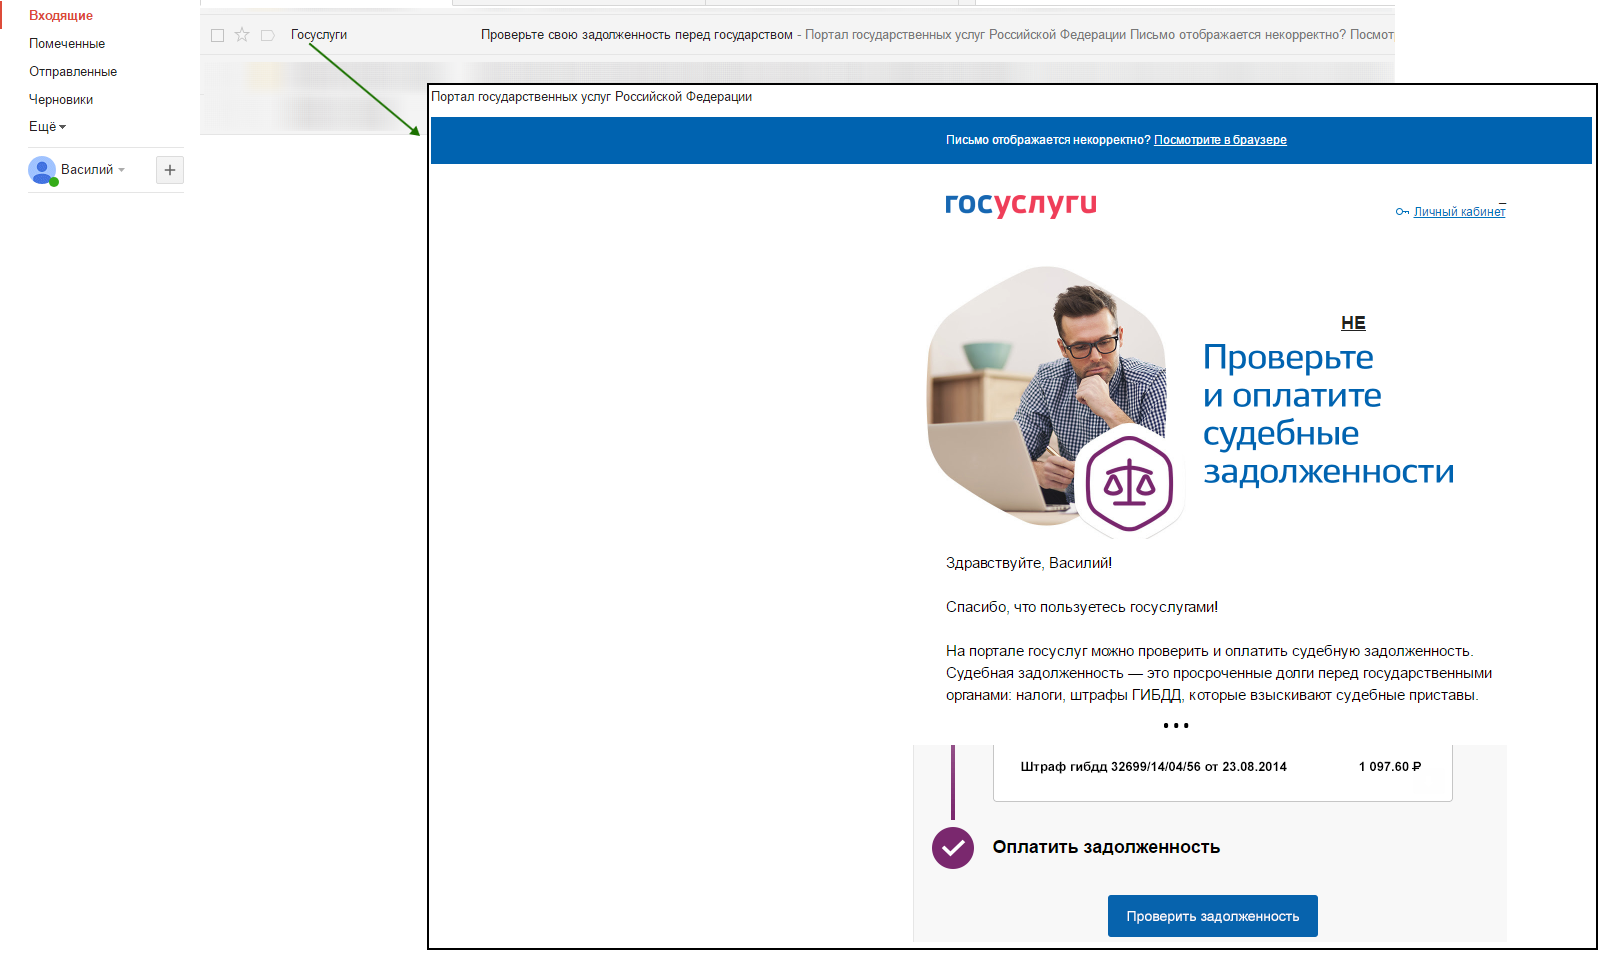Open the Личный кабинет link
Screen dimensions: 1602x955
coord(1459,212)
